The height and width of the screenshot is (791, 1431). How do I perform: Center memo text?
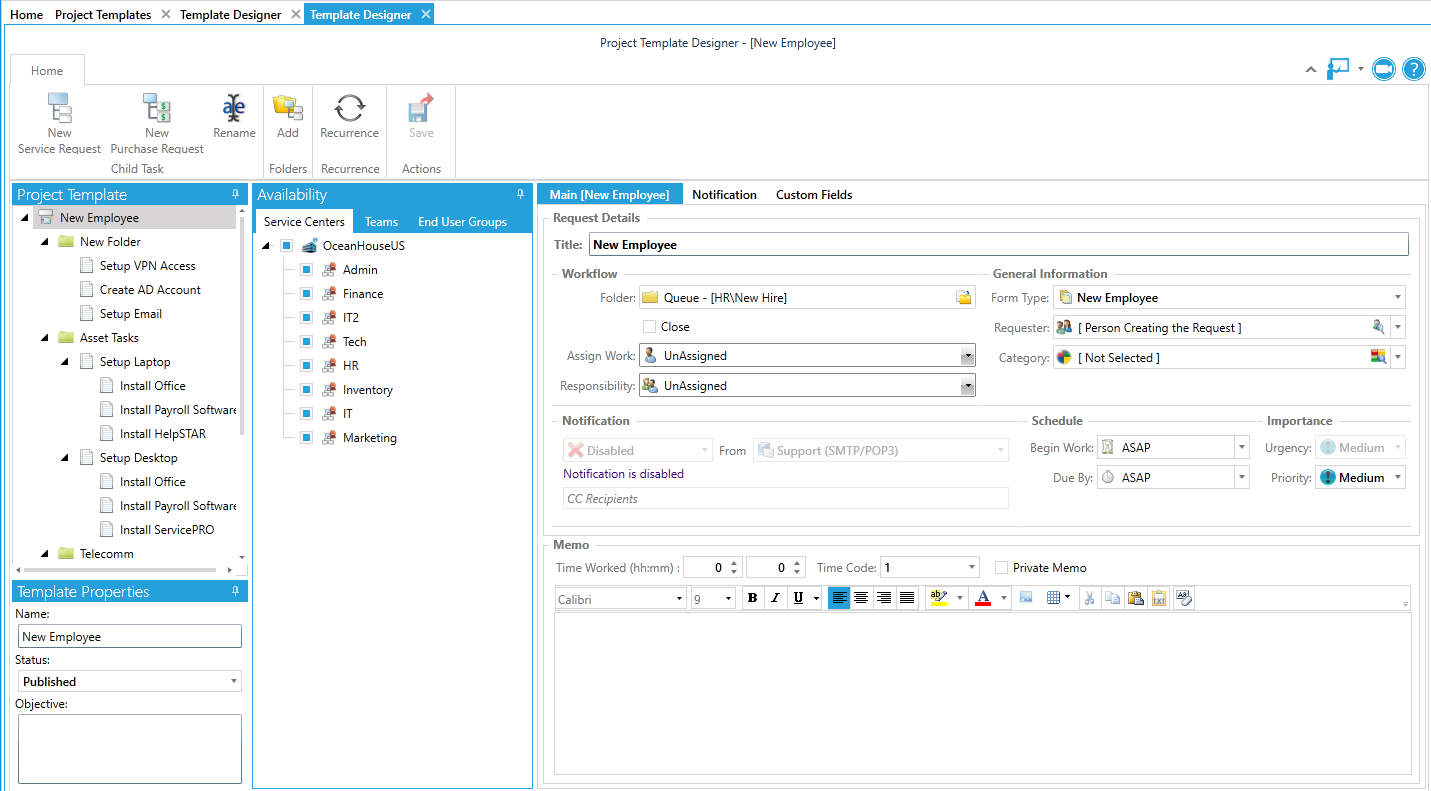(861, 598)
